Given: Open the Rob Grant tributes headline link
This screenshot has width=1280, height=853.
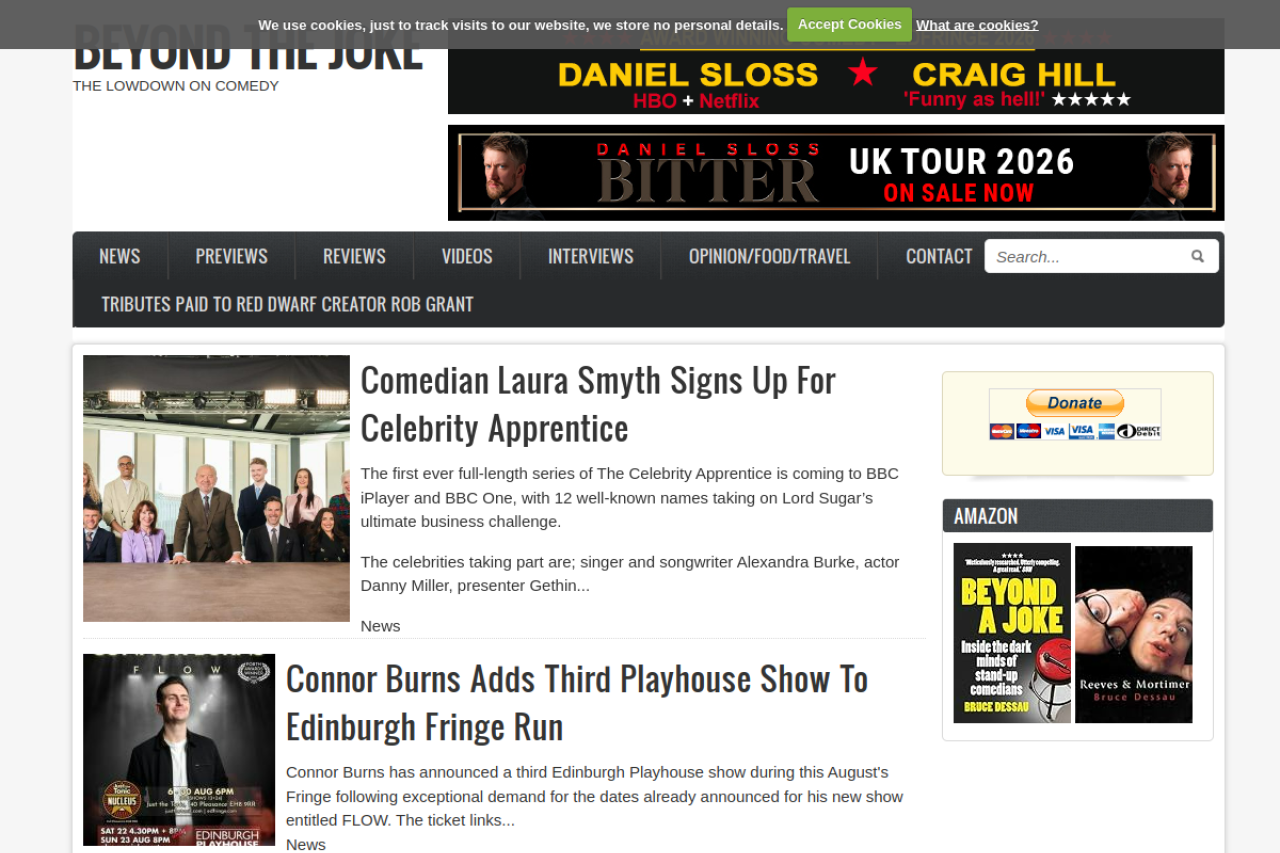Looking at the screenshot, I should 287,304.
